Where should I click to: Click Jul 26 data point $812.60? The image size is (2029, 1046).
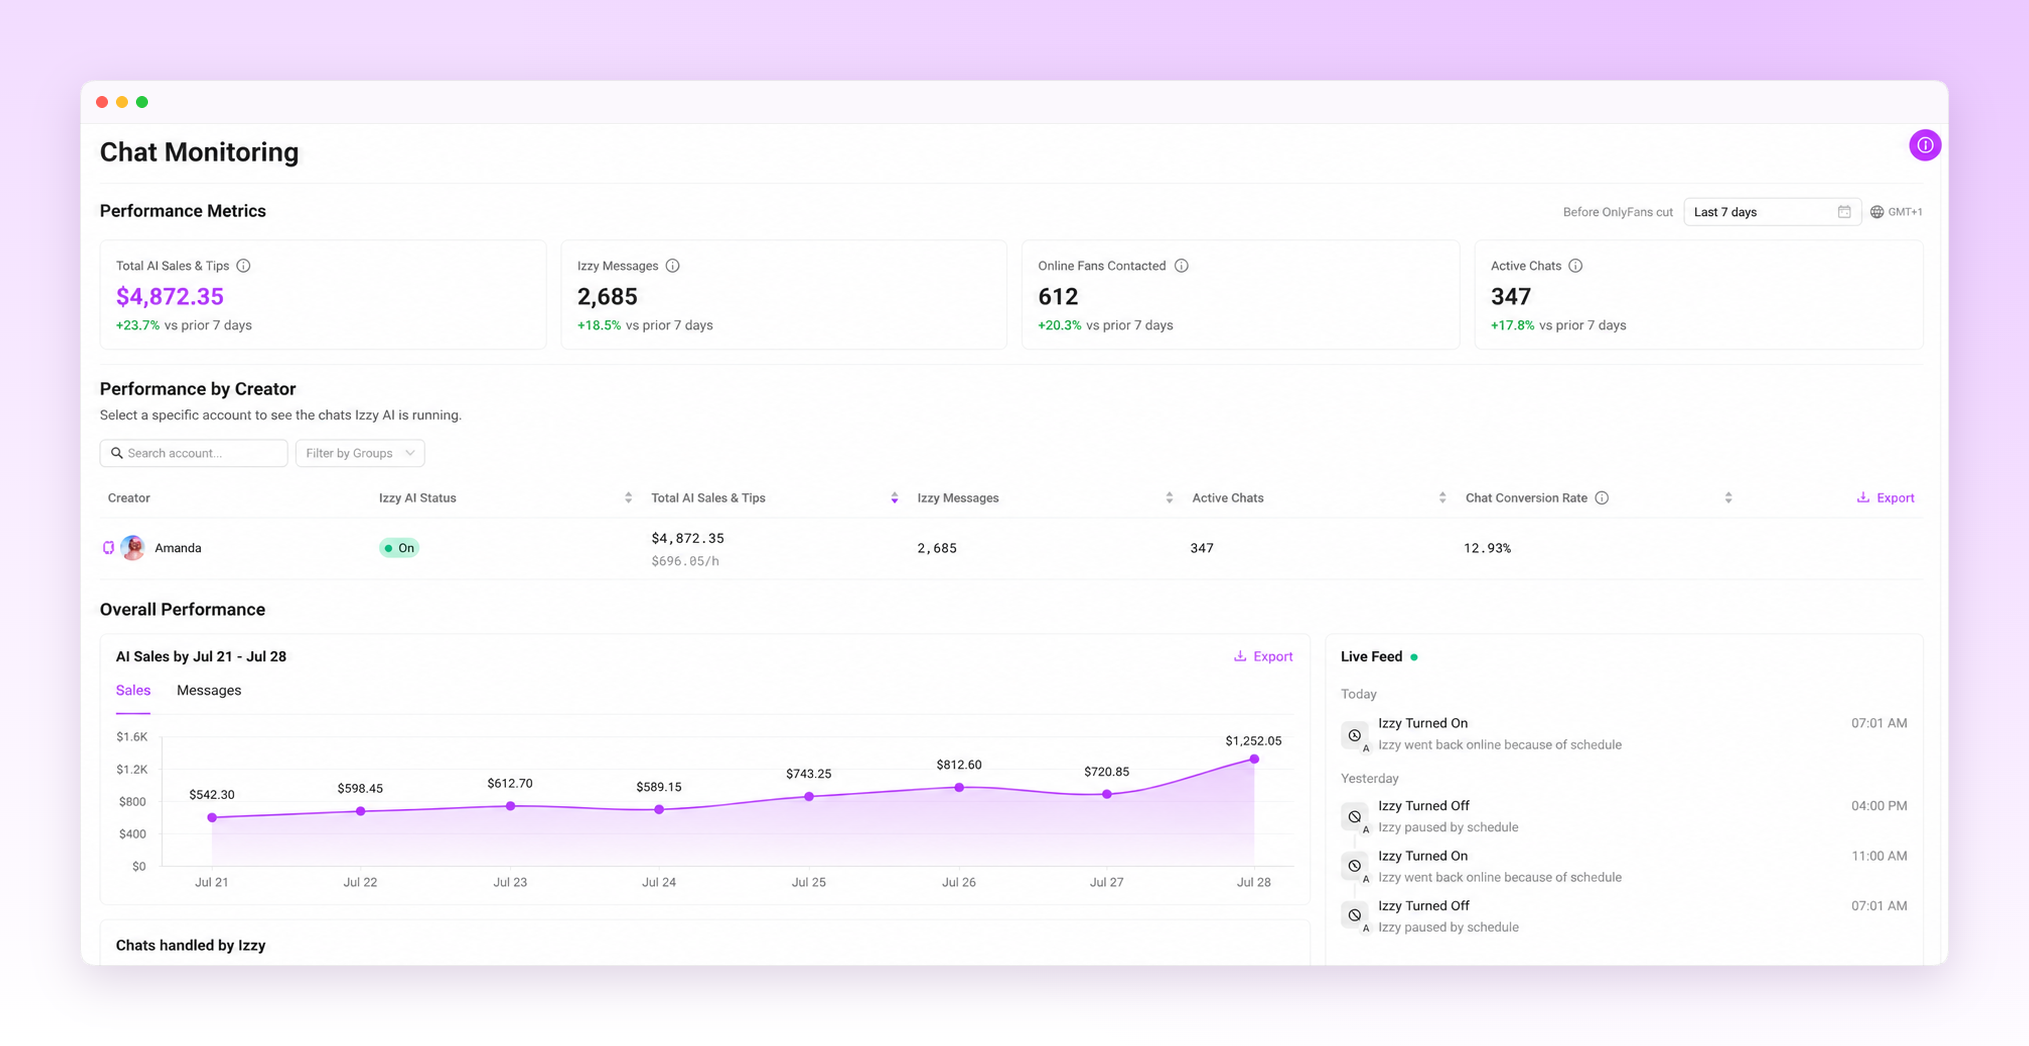pos(959,788)
